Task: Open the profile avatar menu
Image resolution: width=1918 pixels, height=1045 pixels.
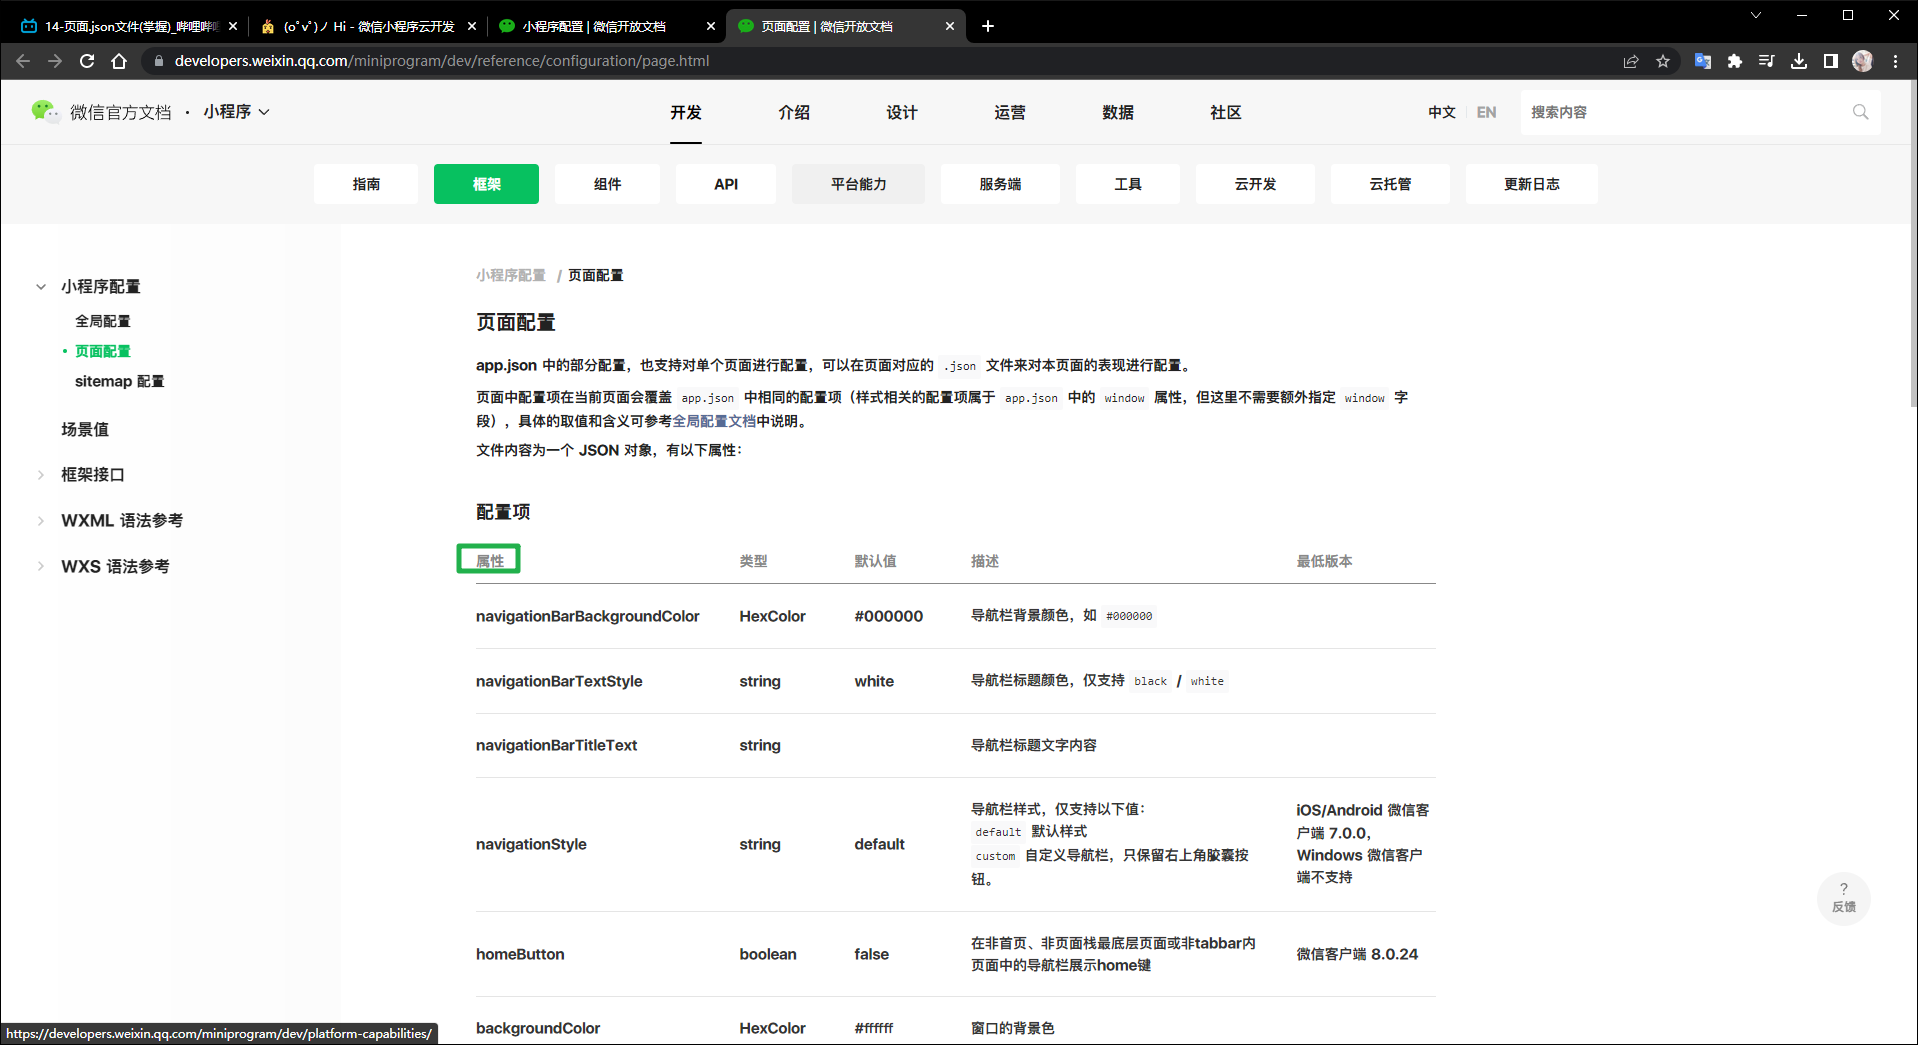Action: (1863, 61)
